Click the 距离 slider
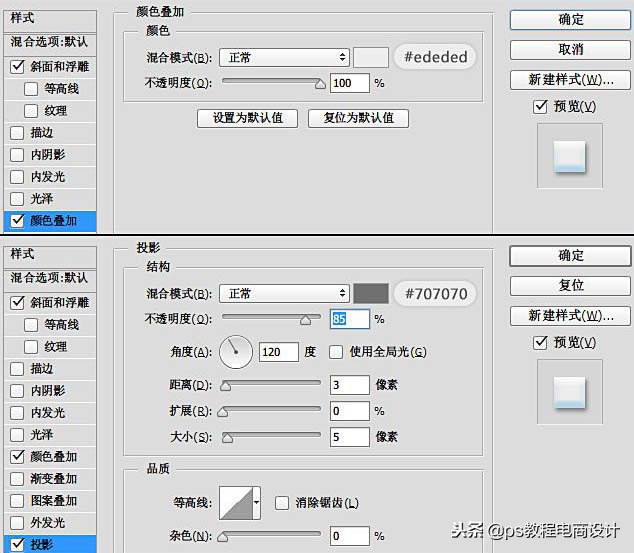Screen dimensions: 634x553 [270, 384]
